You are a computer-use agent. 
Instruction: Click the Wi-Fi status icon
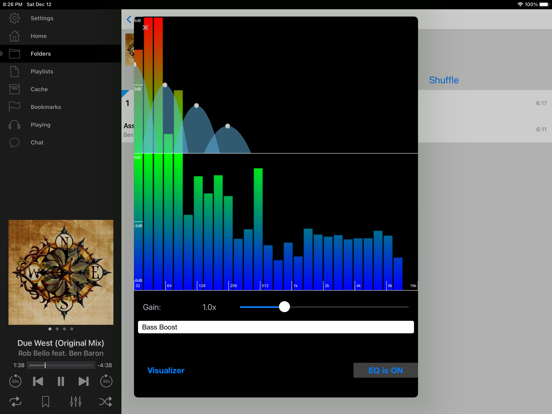click(520, 4)
